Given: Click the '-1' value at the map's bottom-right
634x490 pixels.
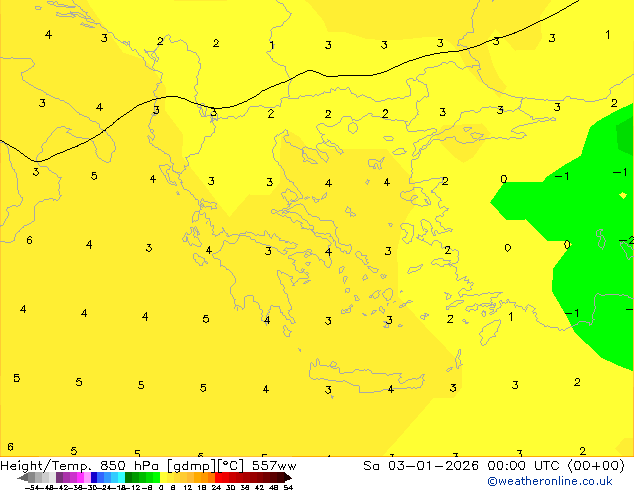Looking at the screenshot, I should (x=573, y=313).
